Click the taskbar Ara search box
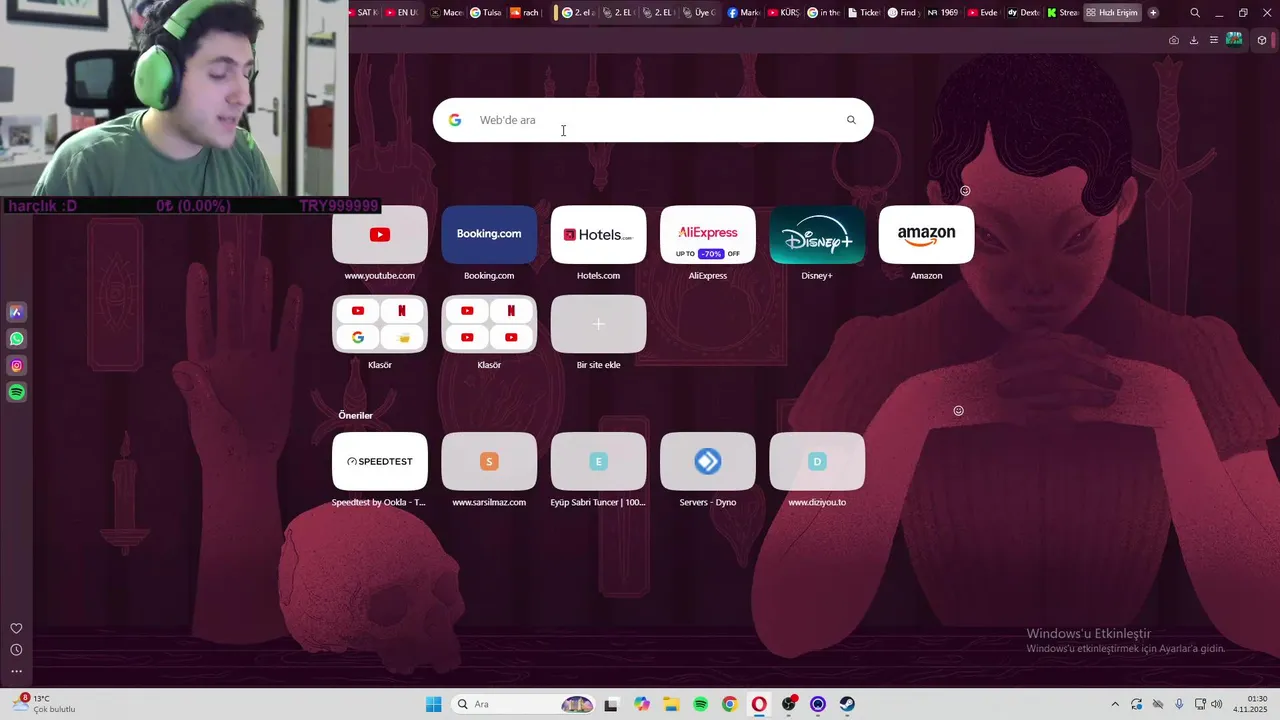The width and height of the screenshot is (1280, 720). point(523,704)
